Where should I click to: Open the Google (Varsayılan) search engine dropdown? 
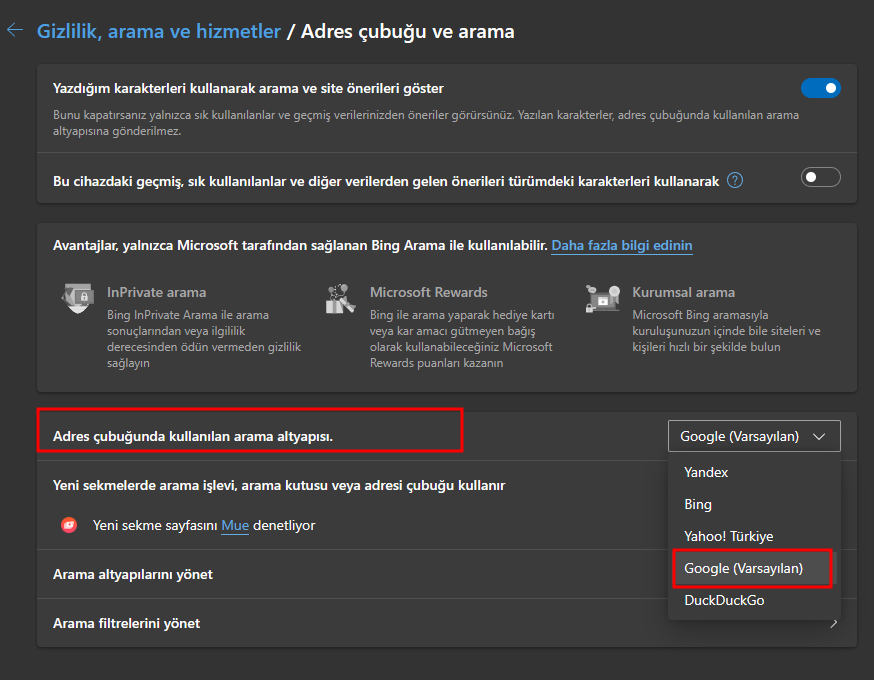coord(754,436)
